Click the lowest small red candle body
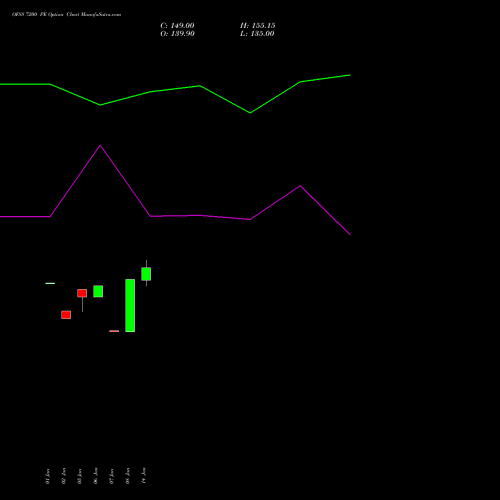This screenshot has height=500, width=500. coord(66,315)
